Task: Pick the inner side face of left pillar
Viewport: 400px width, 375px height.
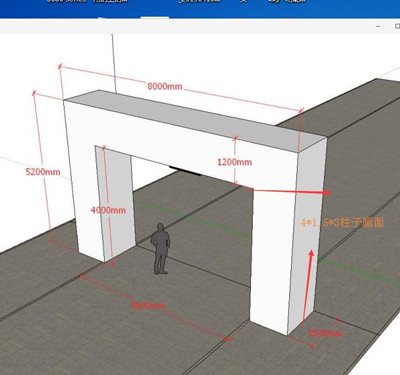Action: coord(115,204)
